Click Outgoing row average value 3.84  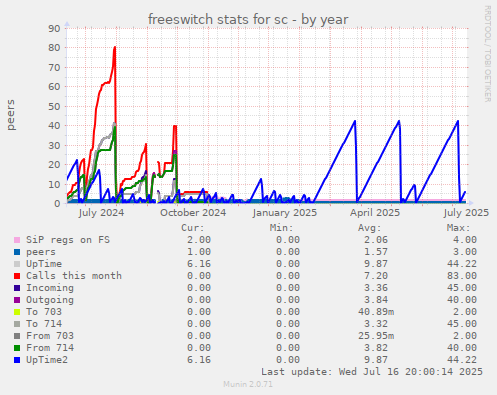(376, 300)
